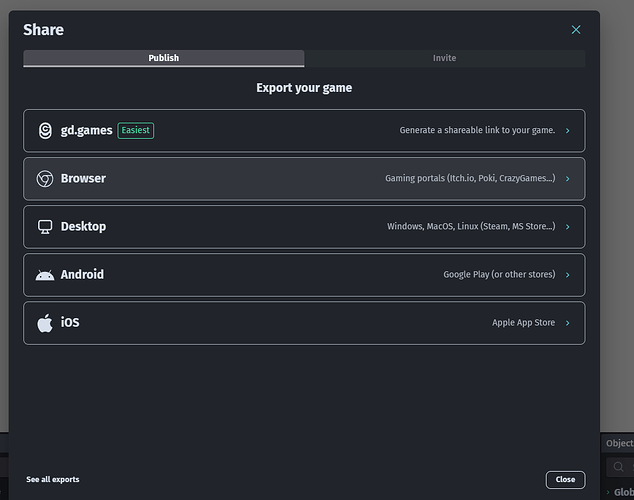Click 'Google Play (or other stores)' text
Viewport: 634px width, 500px height.
(x=499, y=274)
